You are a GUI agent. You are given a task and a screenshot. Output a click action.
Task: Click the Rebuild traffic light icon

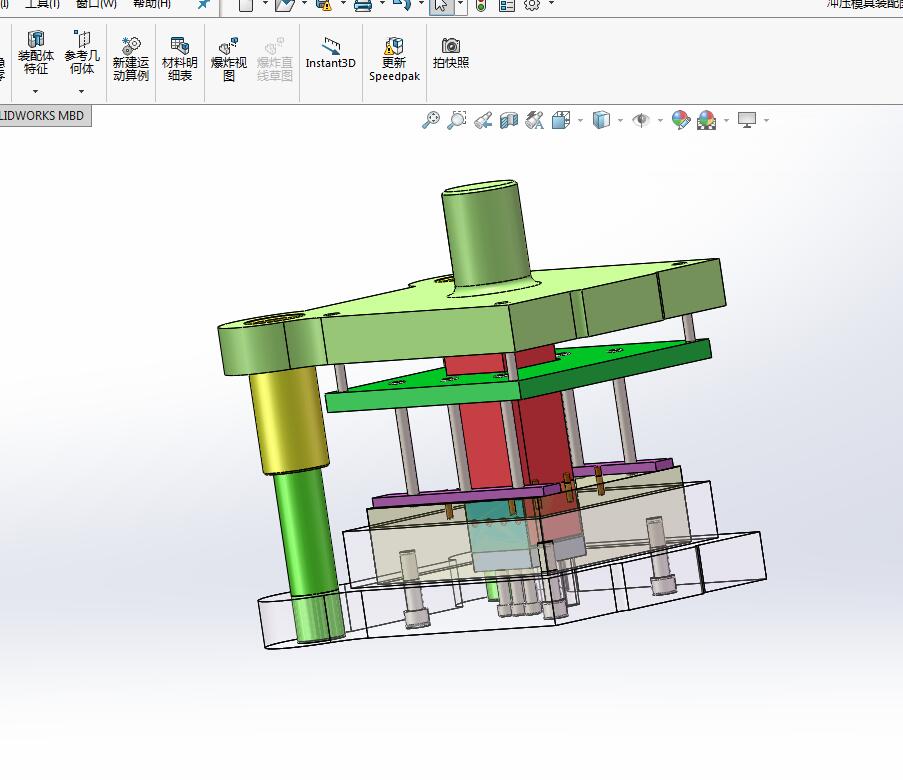point(481,6)
